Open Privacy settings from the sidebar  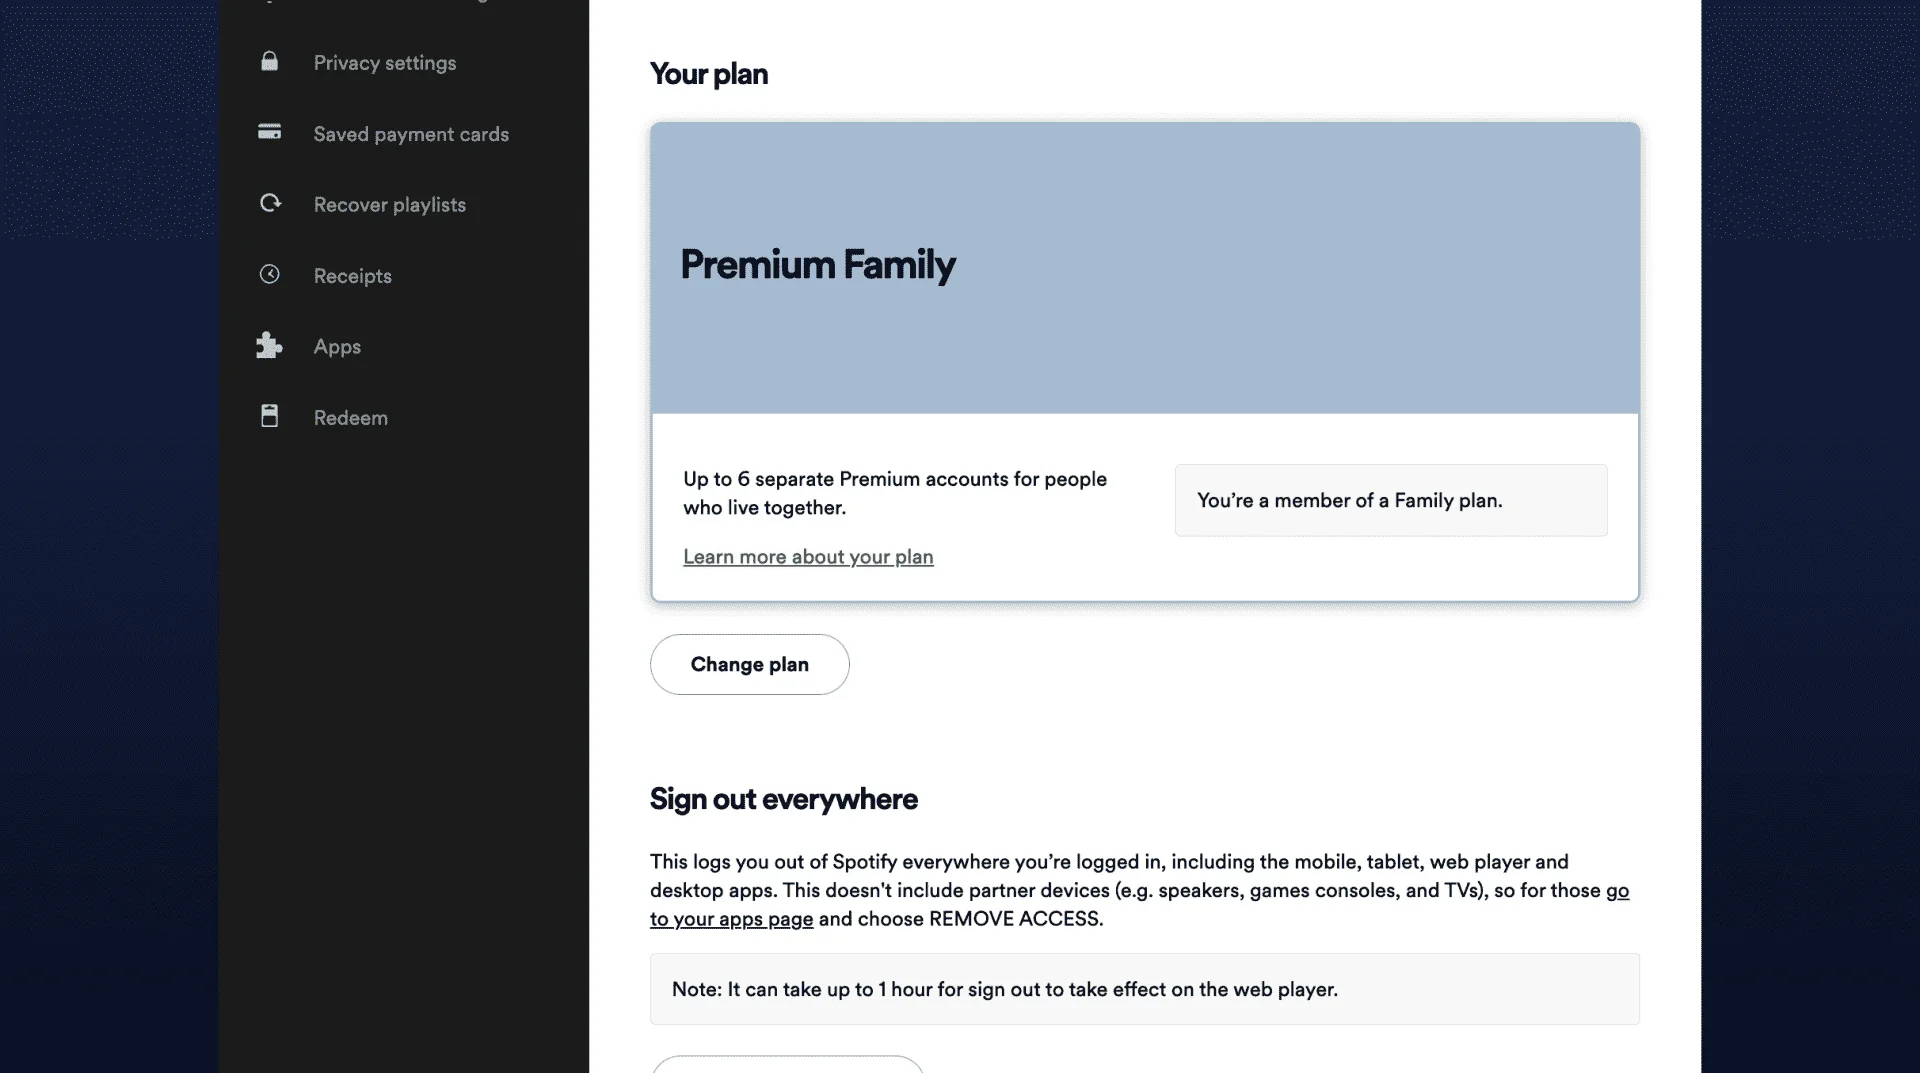[385, 63]
